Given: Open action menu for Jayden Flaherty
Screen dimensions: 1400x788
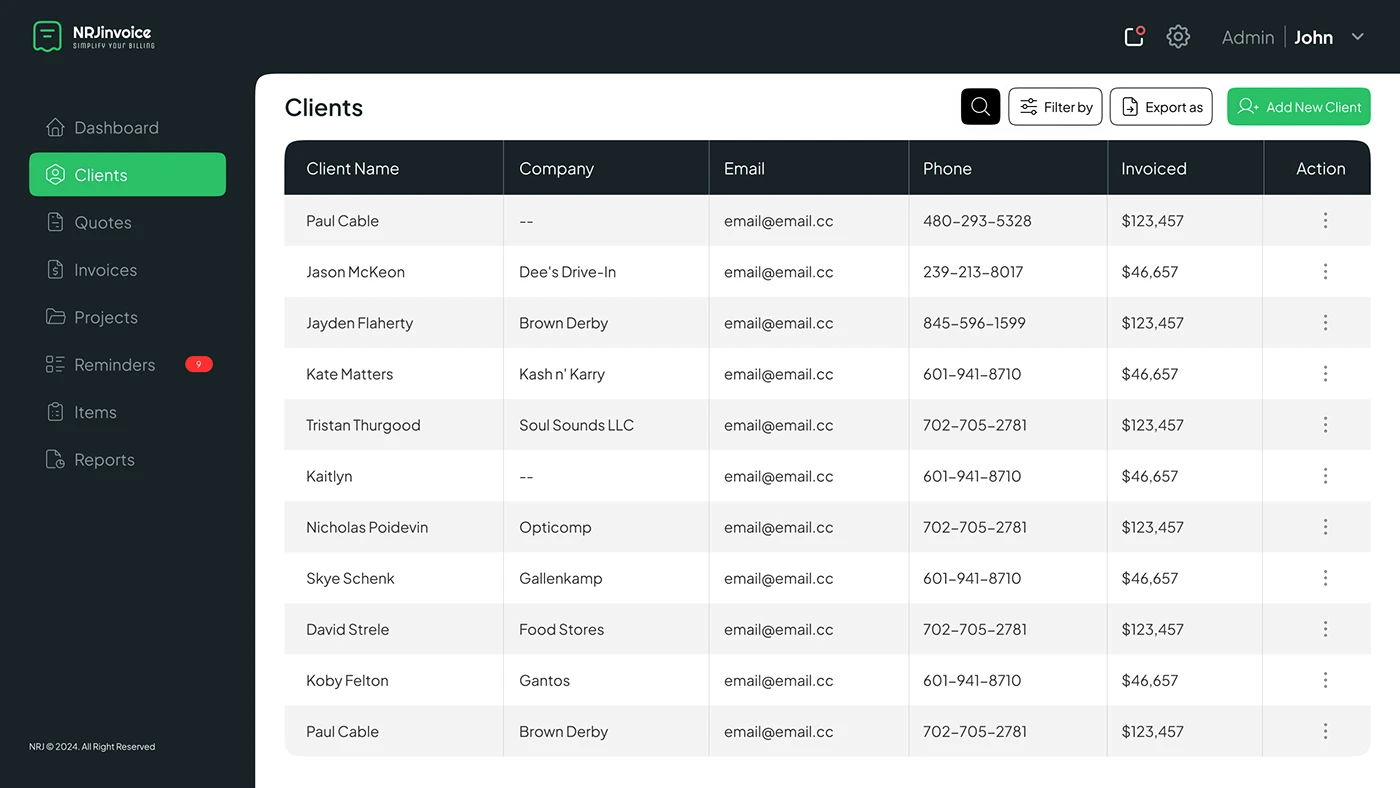Looking at the screenshot, I should 1325,323.
